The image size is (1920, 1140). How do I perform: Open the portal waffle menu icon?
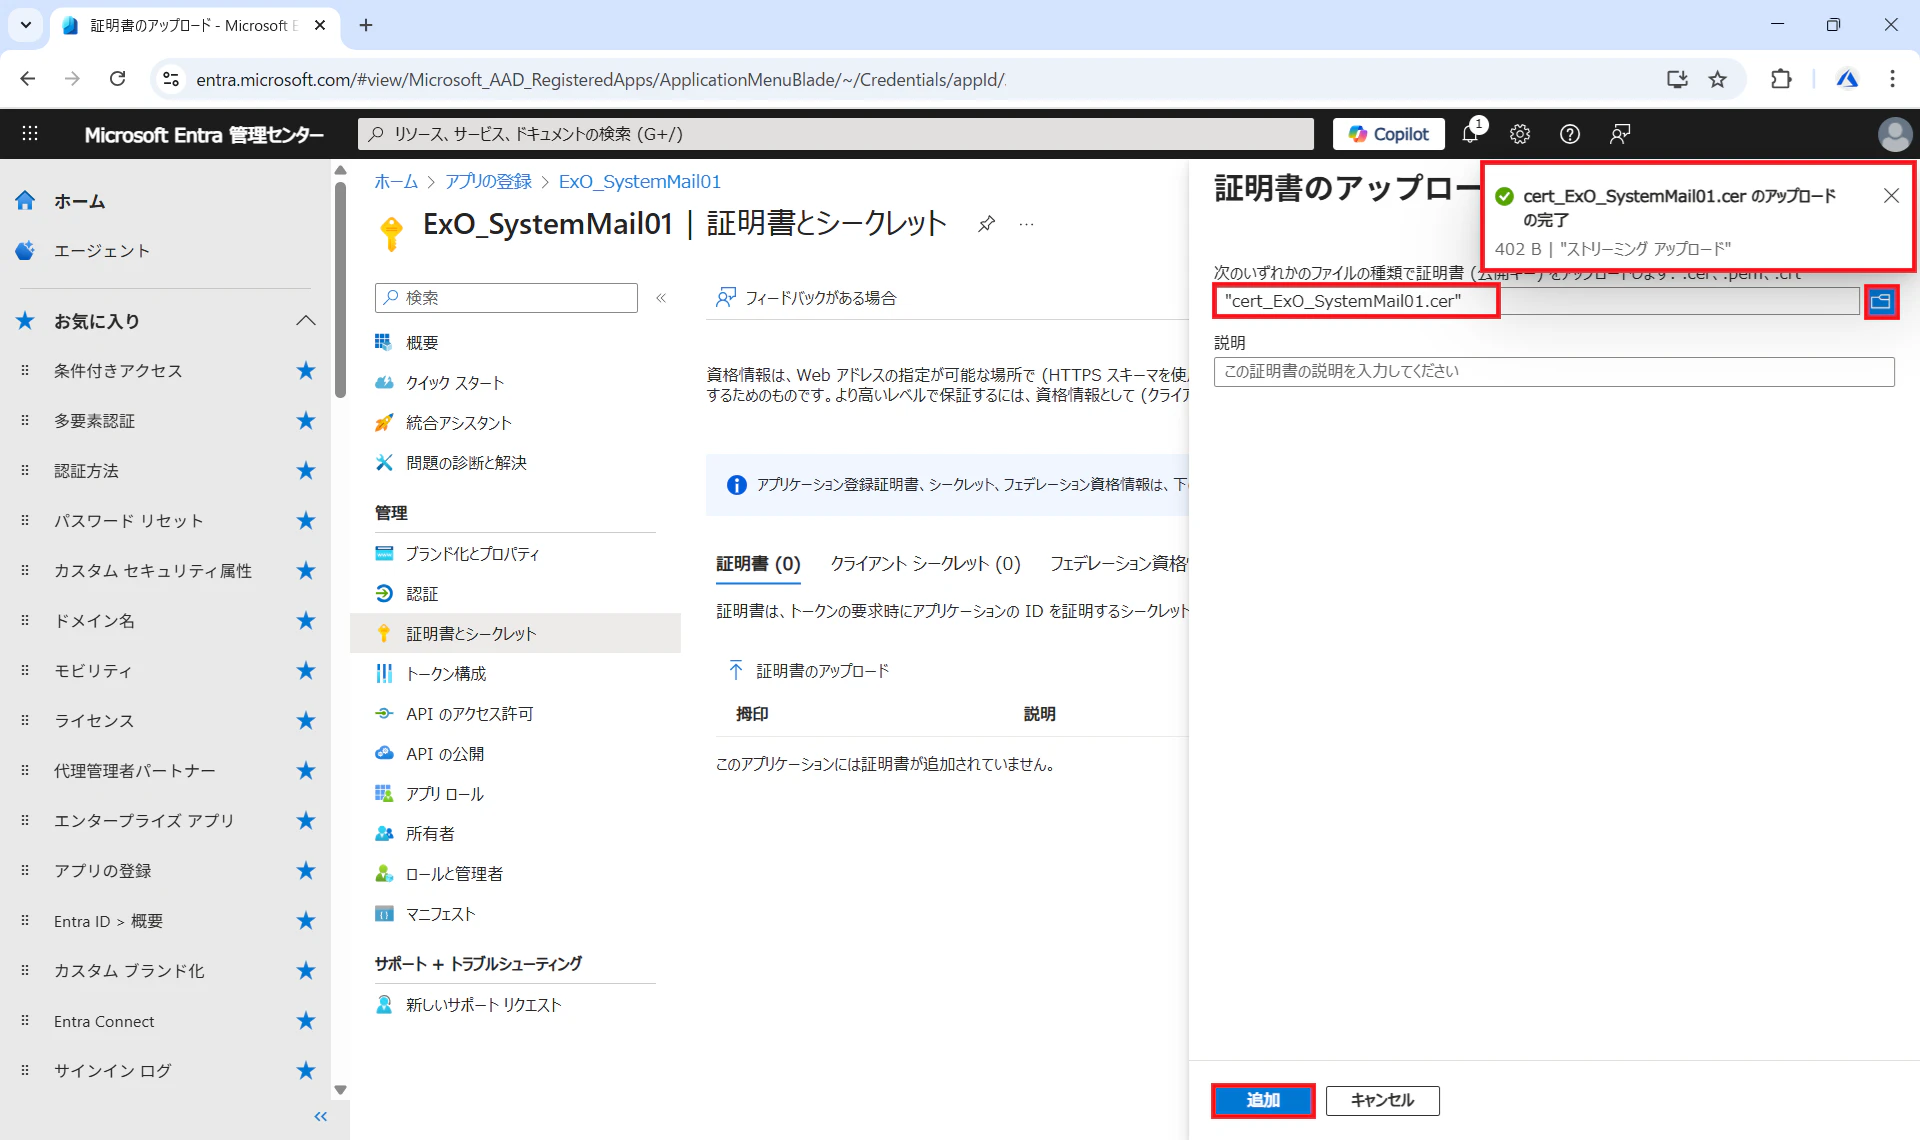coord(30,134)
